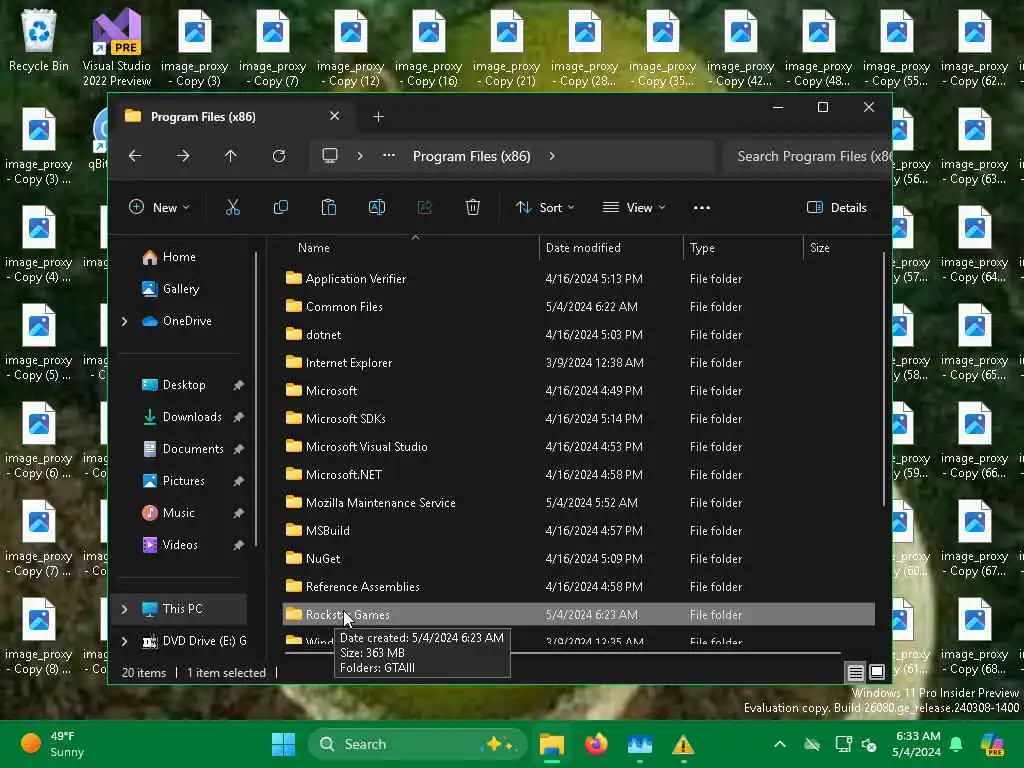Click the file list vertical scrollbar

click(884, 379)
